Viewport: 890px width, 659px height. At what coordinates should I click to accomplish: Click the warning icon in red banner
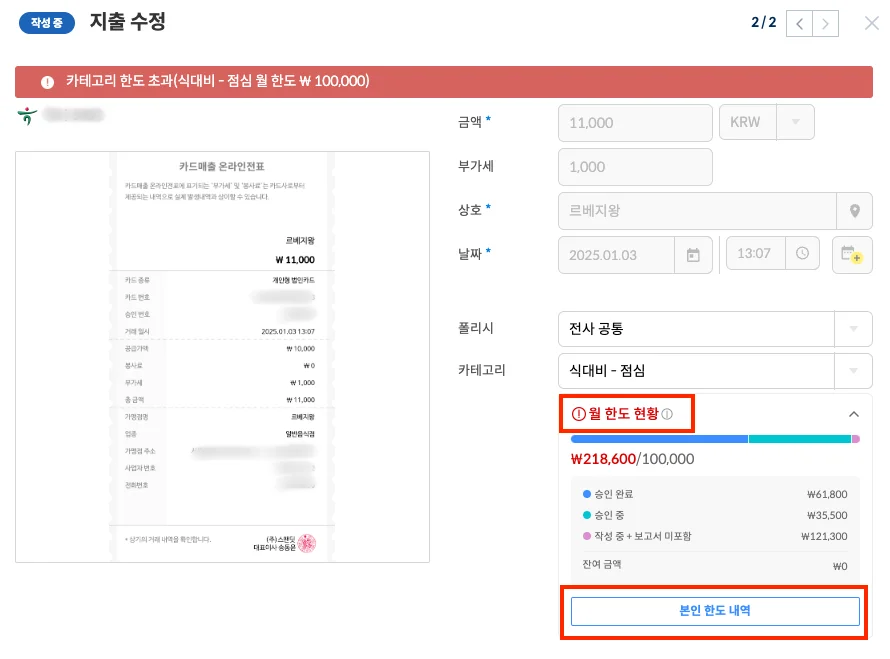coord(47,82)
